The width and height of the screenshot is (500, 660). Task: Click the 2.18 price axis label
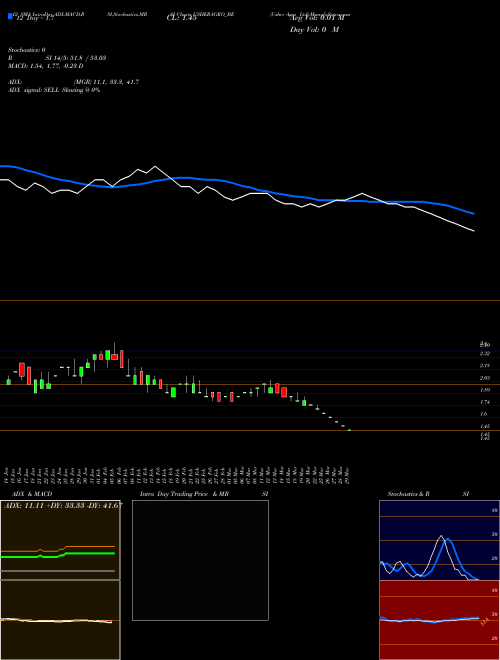485,366
